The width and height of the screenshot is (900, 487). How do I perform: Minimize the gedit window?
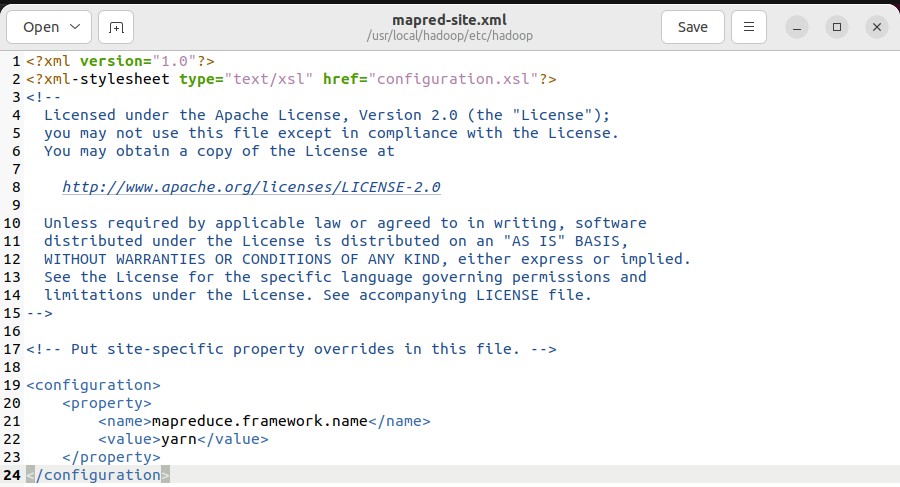[x=797, y=27]
